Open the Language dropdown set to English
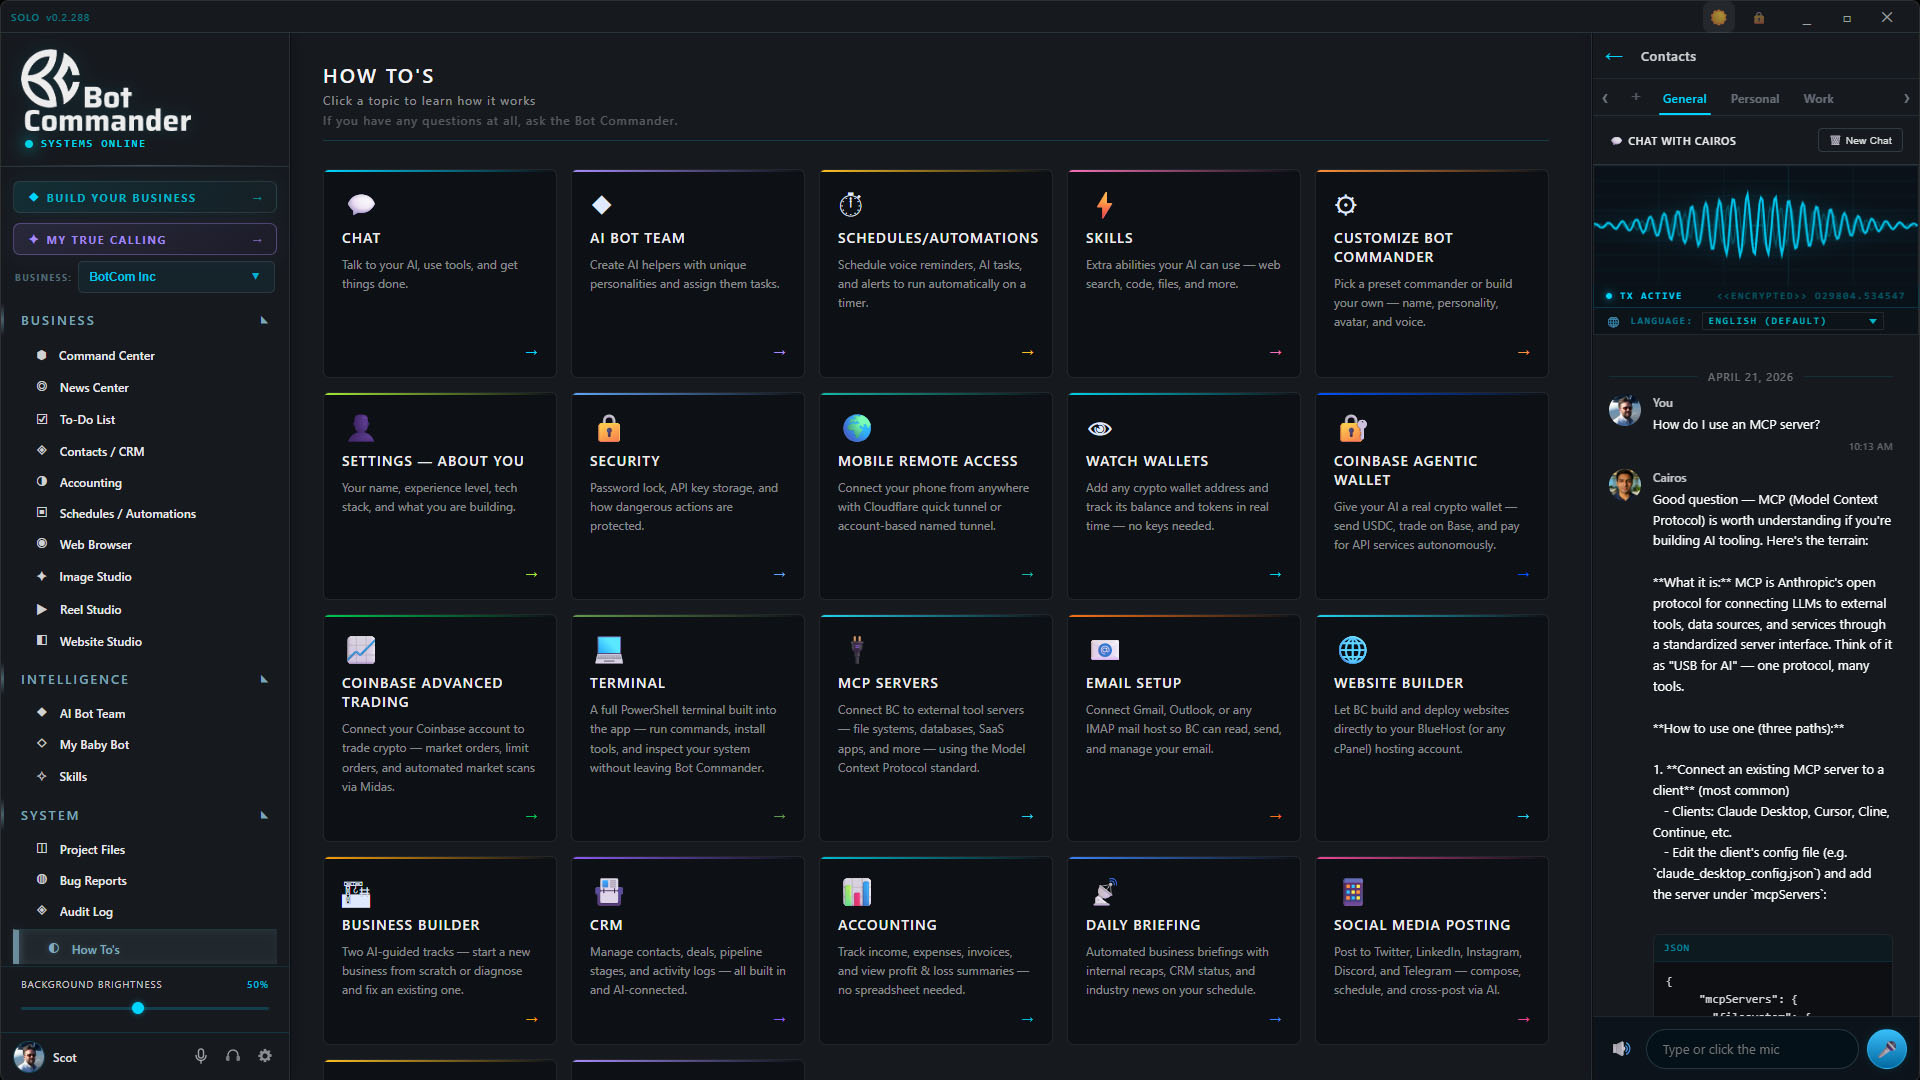The image size is (1920, 1080). click(1793, 321)
